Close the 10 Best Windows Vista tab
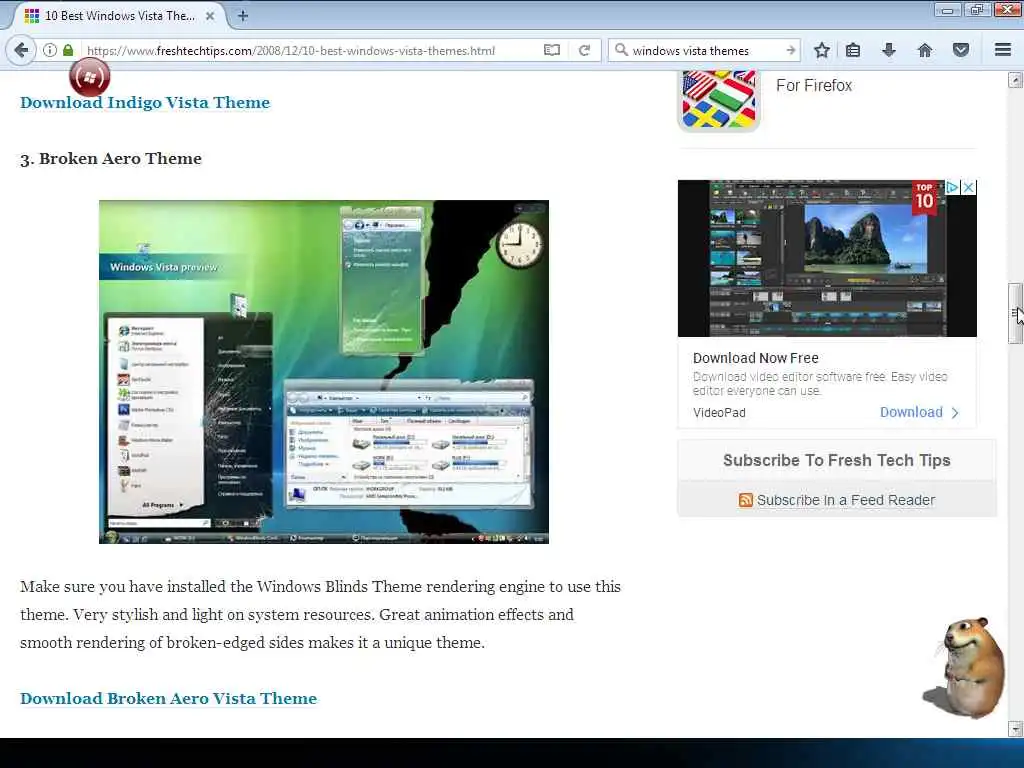Screen dimensions: 1024x768 (x=210, y=16)
